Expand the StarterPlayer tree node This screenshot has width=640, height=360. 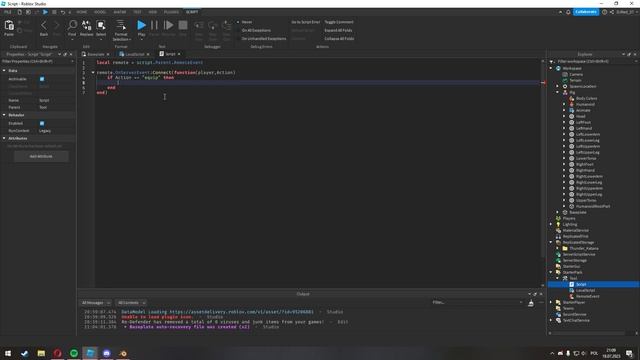pyautogui.click(x=551, y=302)
